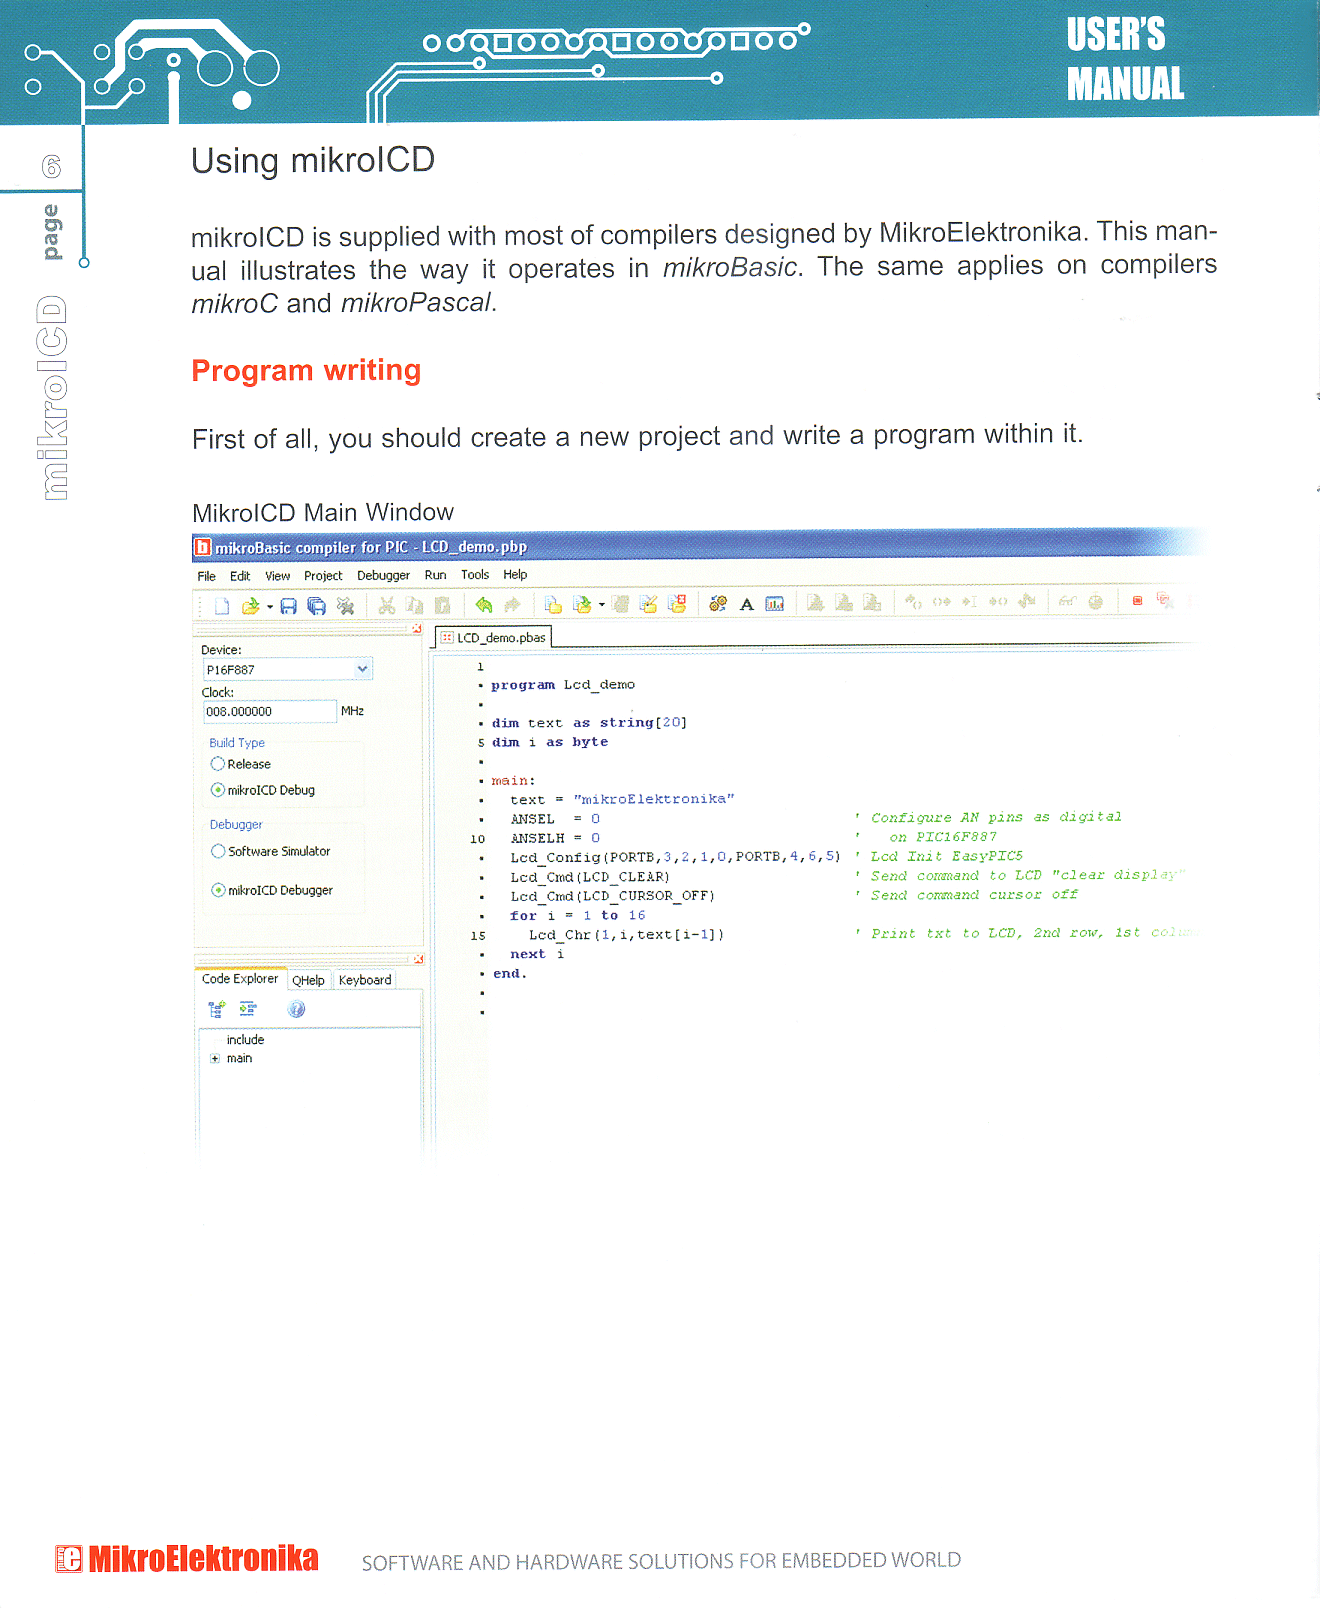Viewport: 1320px width, 1608px height.
Task: Click the Code Explorer collapse list icon
Action: point(247,1009)
